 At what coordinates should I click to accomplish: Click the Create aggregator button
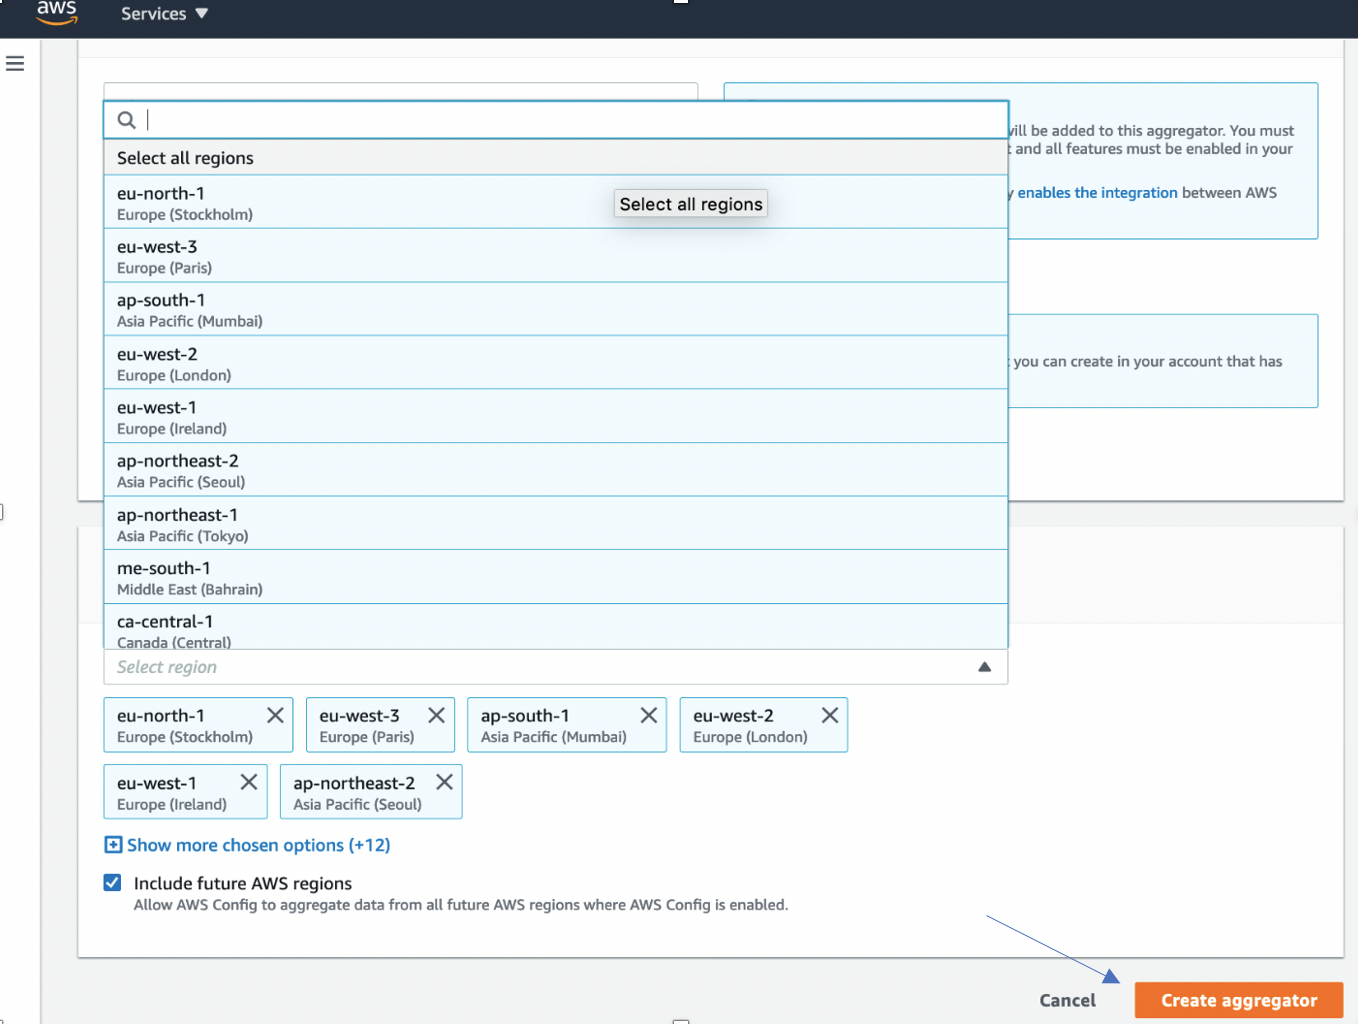click(x=1238, y=1000)
